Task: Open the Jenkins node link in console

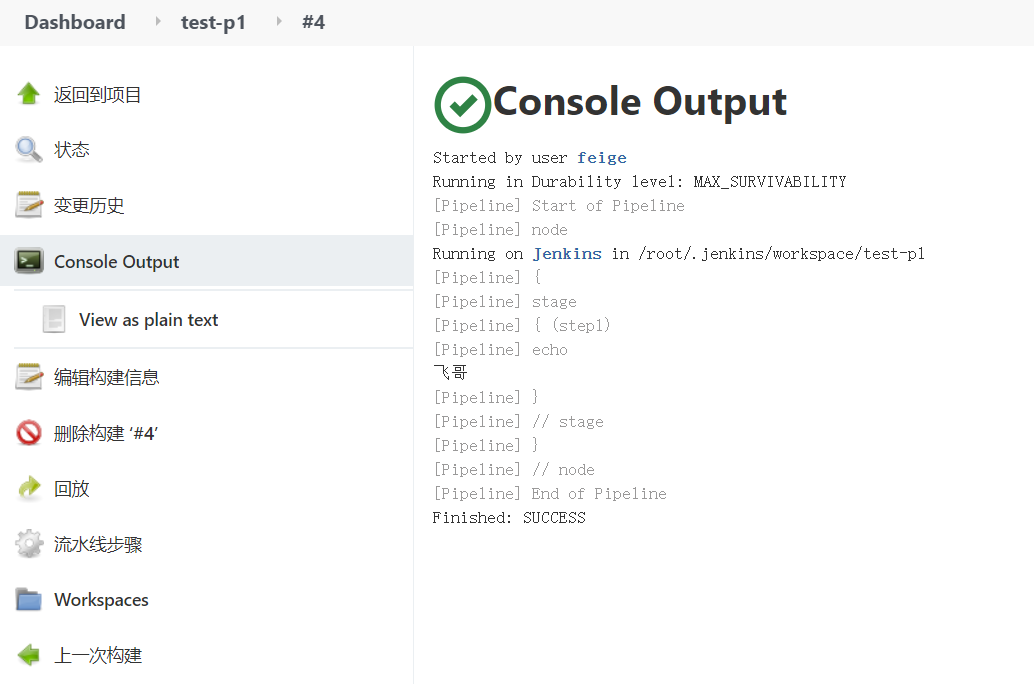Action: click(x=567, y=253)
